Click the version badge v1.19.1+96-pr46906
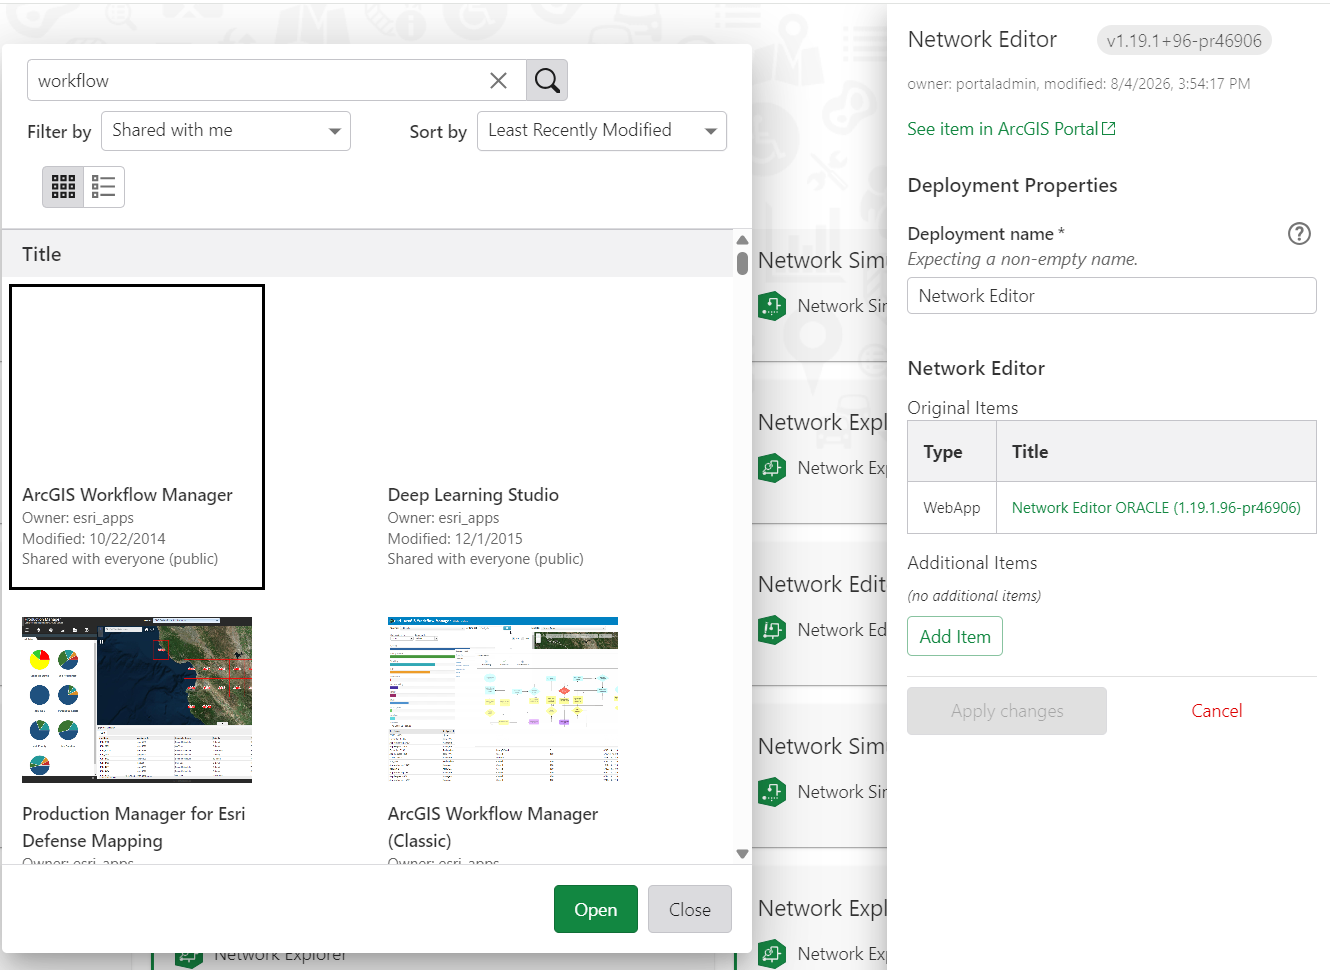Image resolution: width=1330 pixels, height=970 pixels. [1184, 41]
